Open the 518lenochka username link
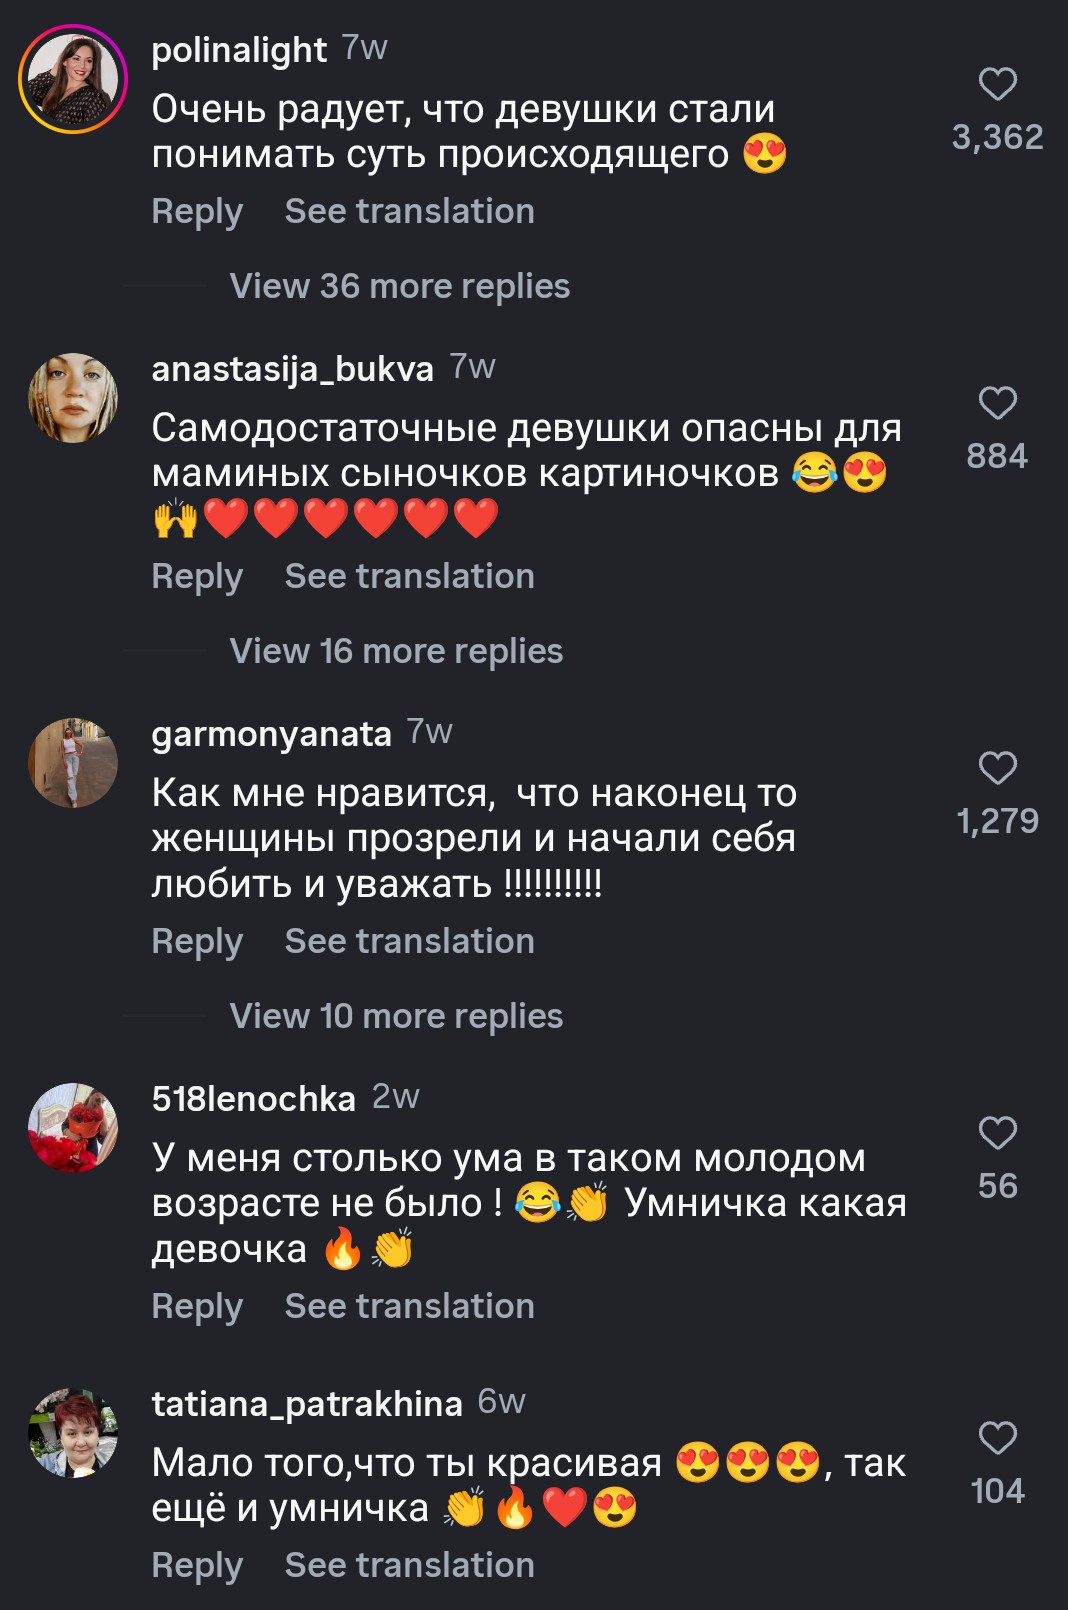 click(x=253, y=1099)
